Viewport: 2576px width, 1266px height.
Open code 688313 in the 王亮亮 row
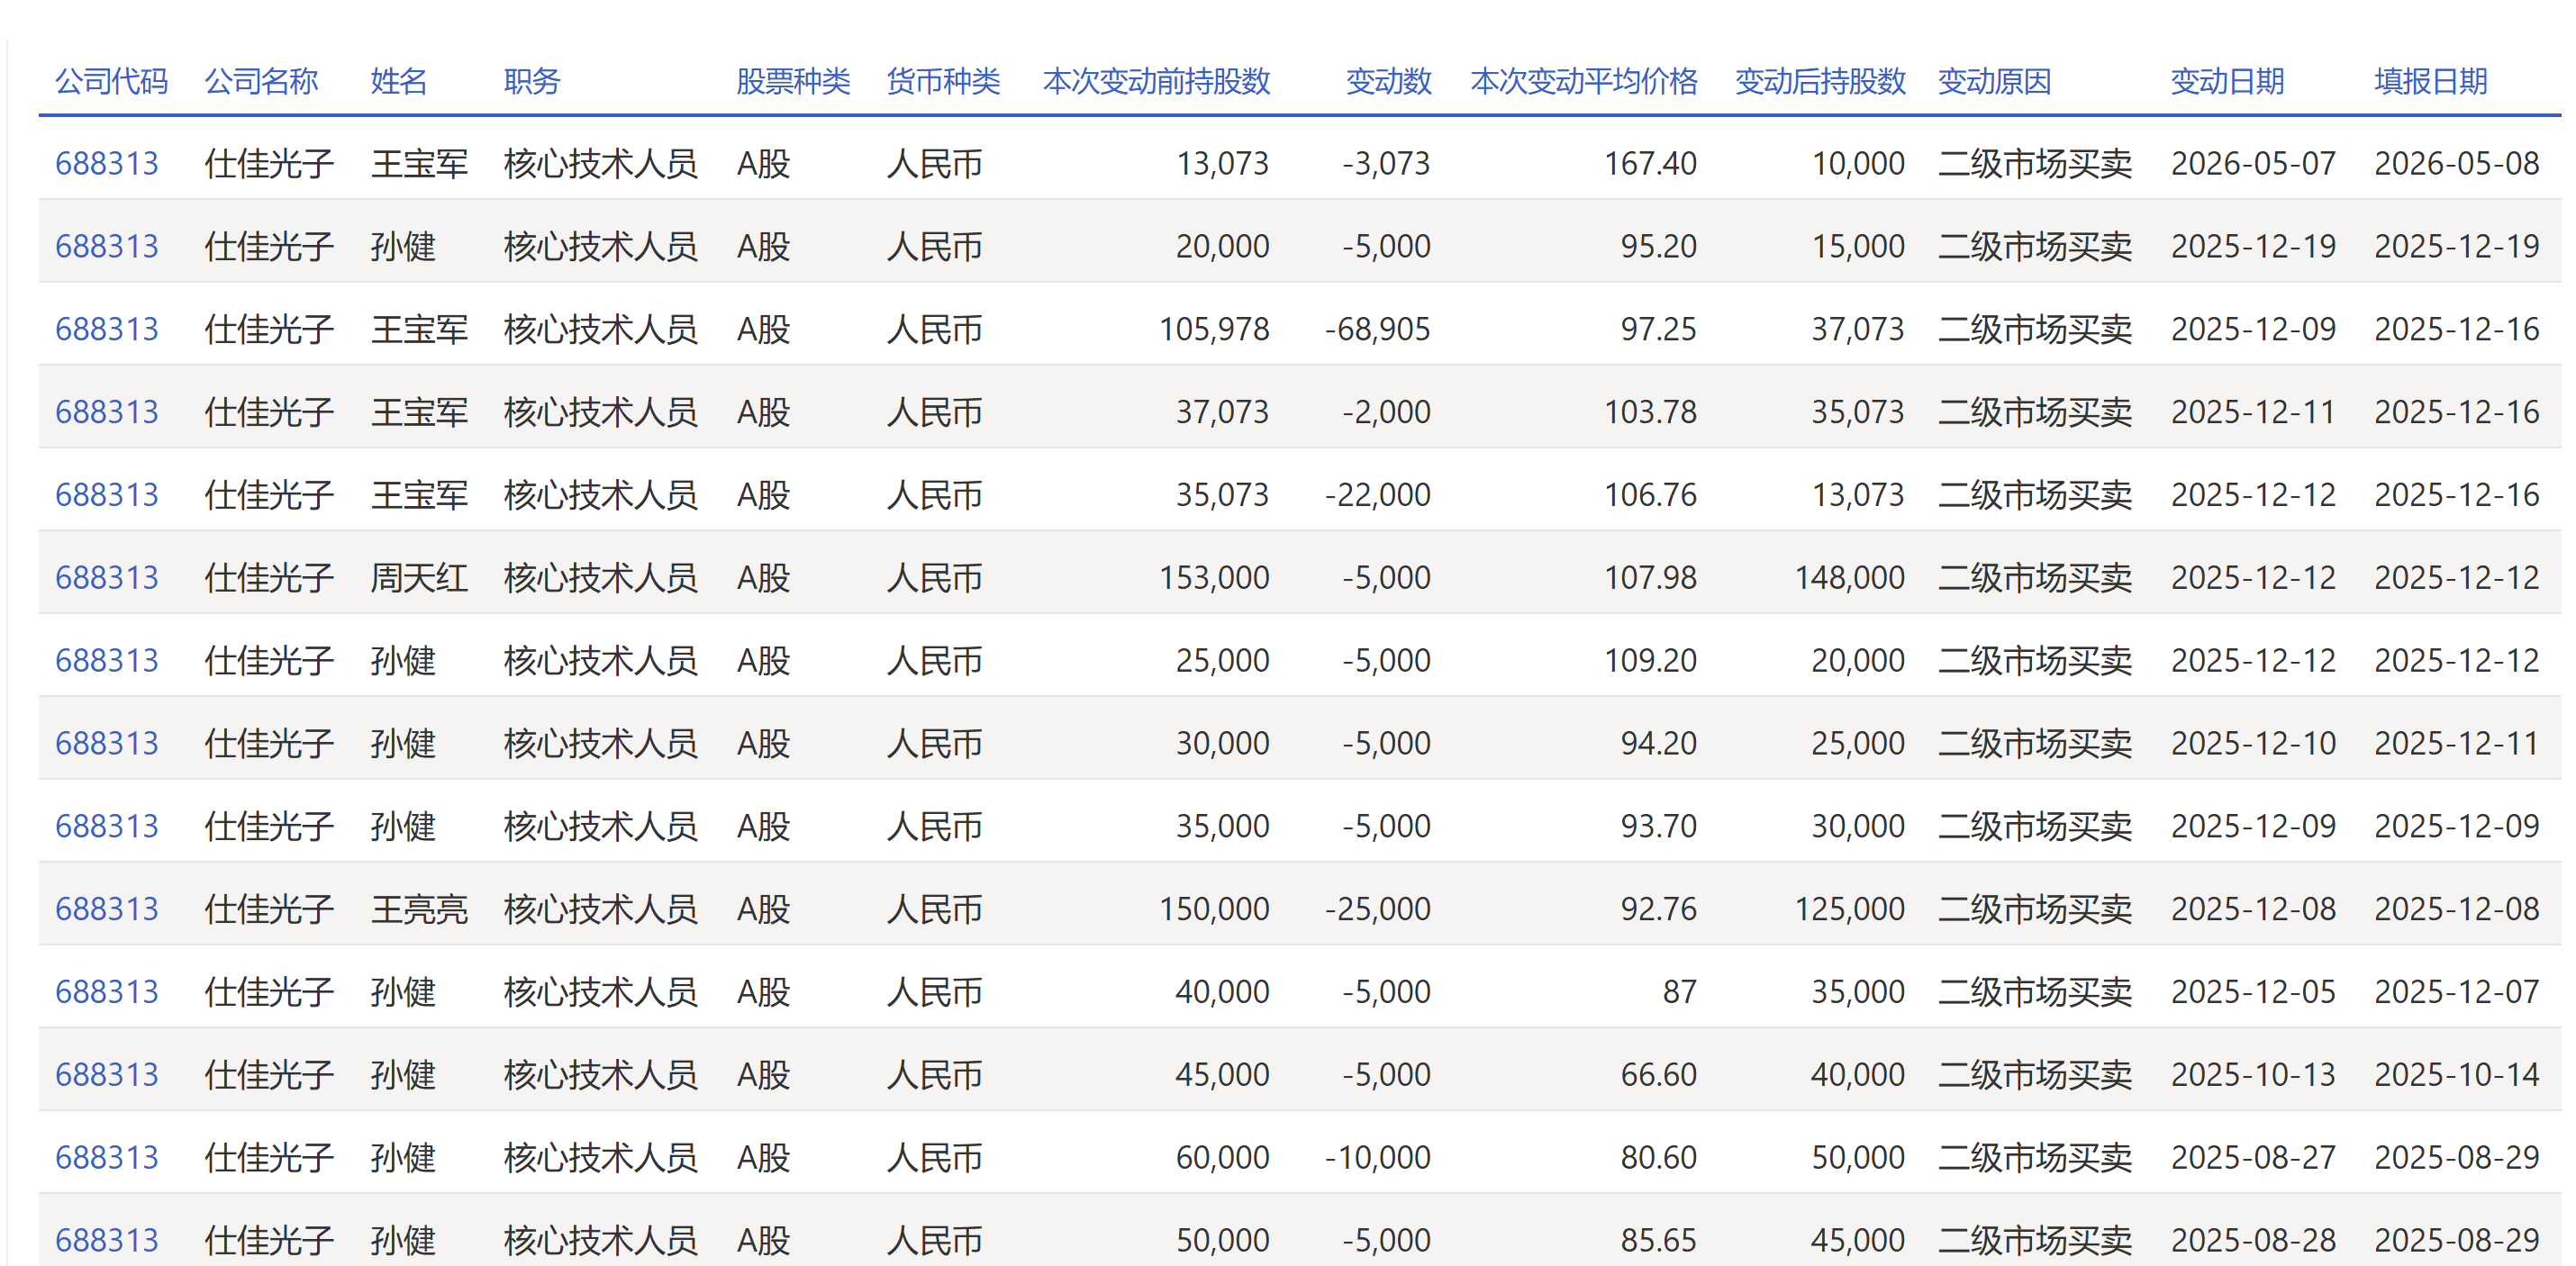click(x=107, y=909)
